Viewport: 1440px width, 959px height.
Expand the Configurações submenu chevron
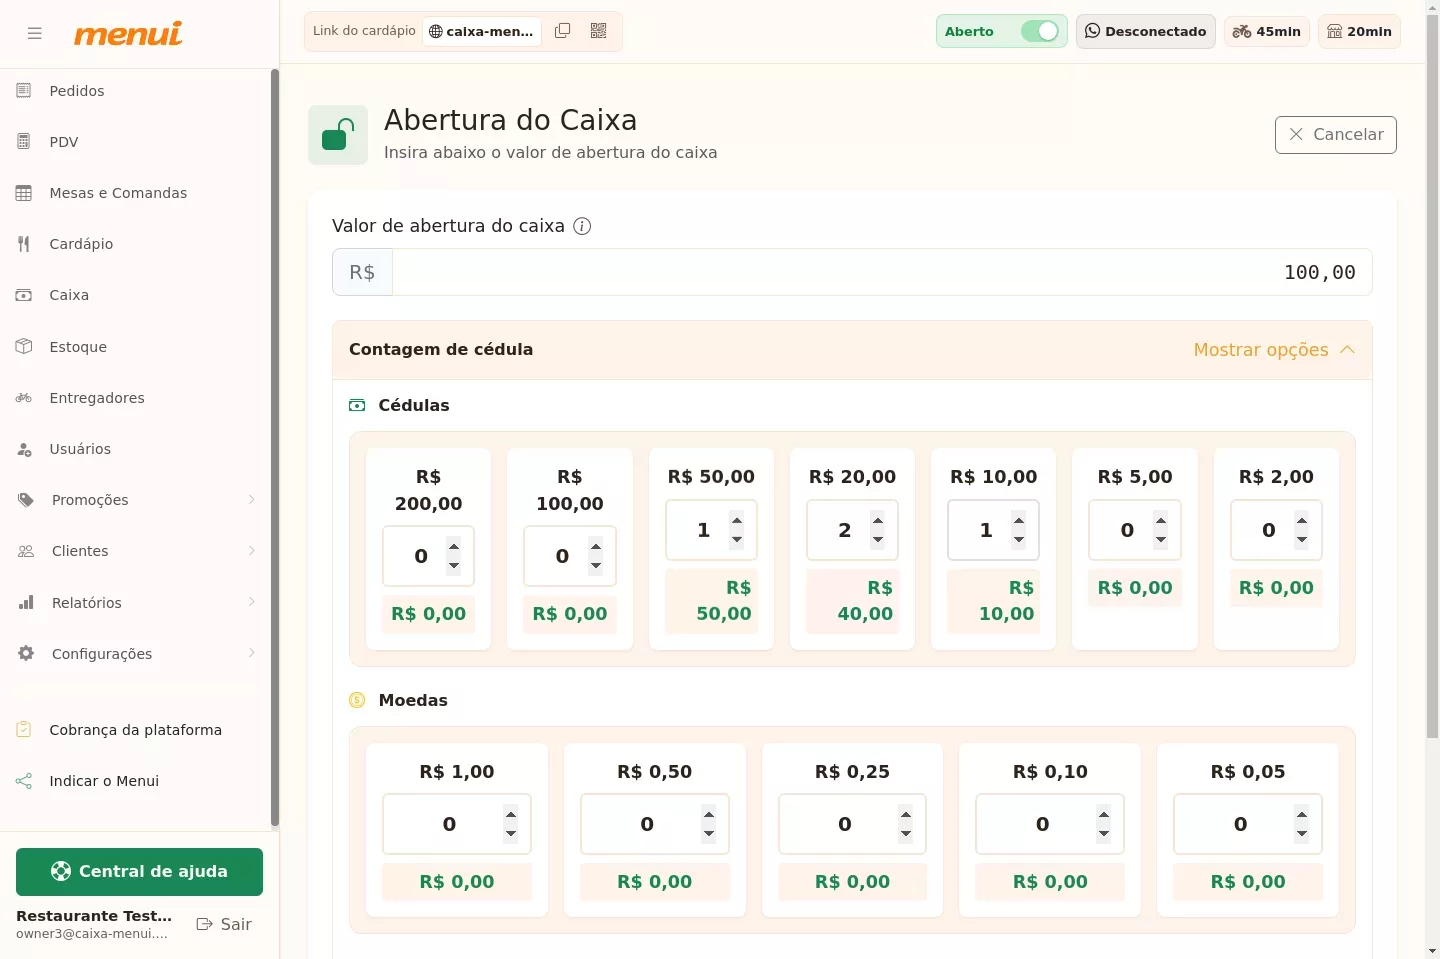[x=252, y=653]
